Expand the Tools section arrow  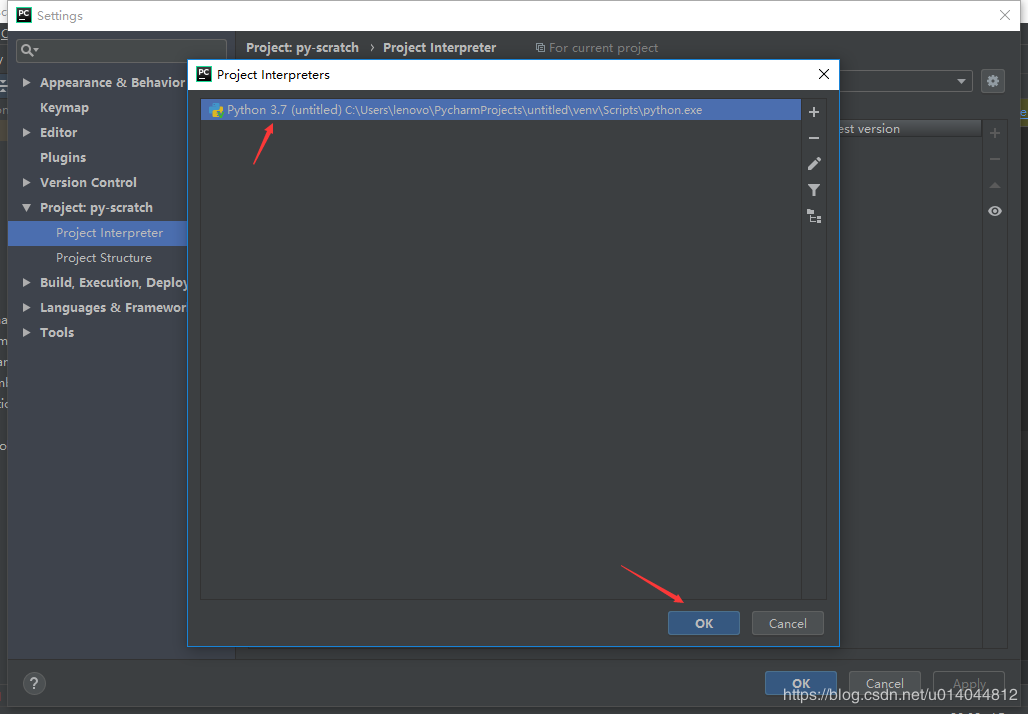[26, 332]
